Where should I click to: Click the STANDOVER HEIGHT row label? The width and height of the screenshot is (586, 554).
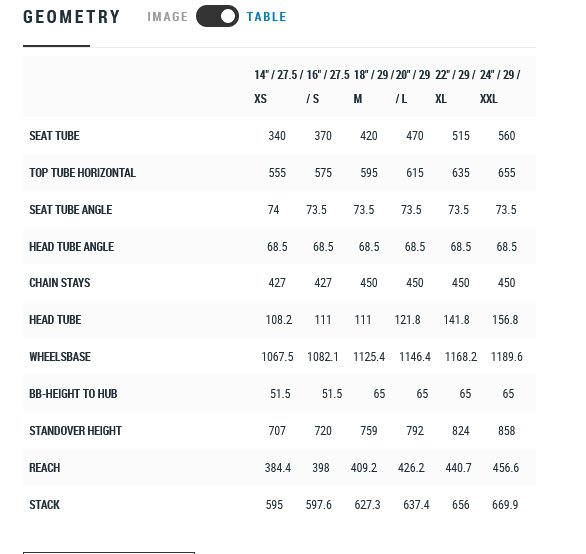(x=75, y=431)
